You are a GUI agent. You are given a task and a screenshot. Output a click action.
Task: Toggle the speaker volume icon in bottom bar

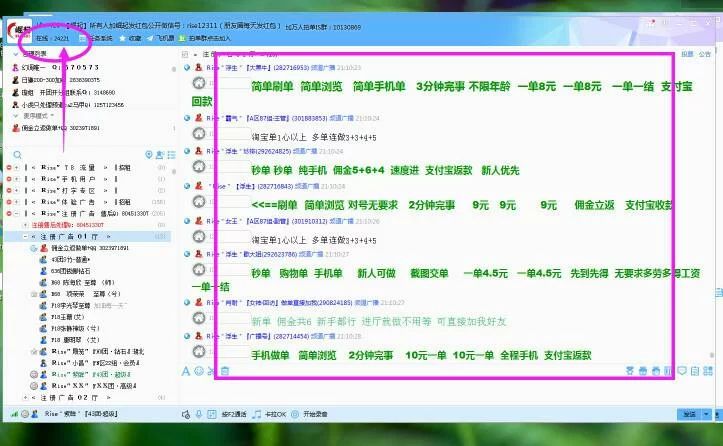[x=186, y=414]
